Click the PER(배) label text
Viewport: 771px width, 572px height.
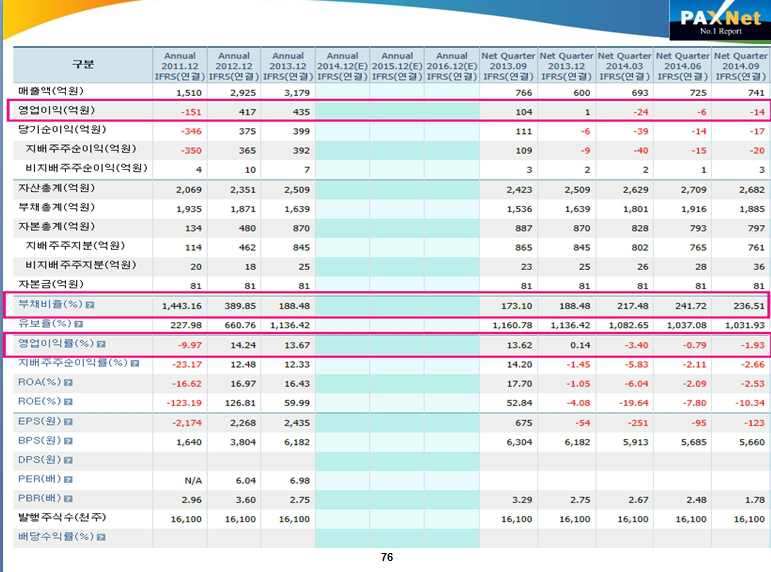pyautogui.click(x=39, y=479)
